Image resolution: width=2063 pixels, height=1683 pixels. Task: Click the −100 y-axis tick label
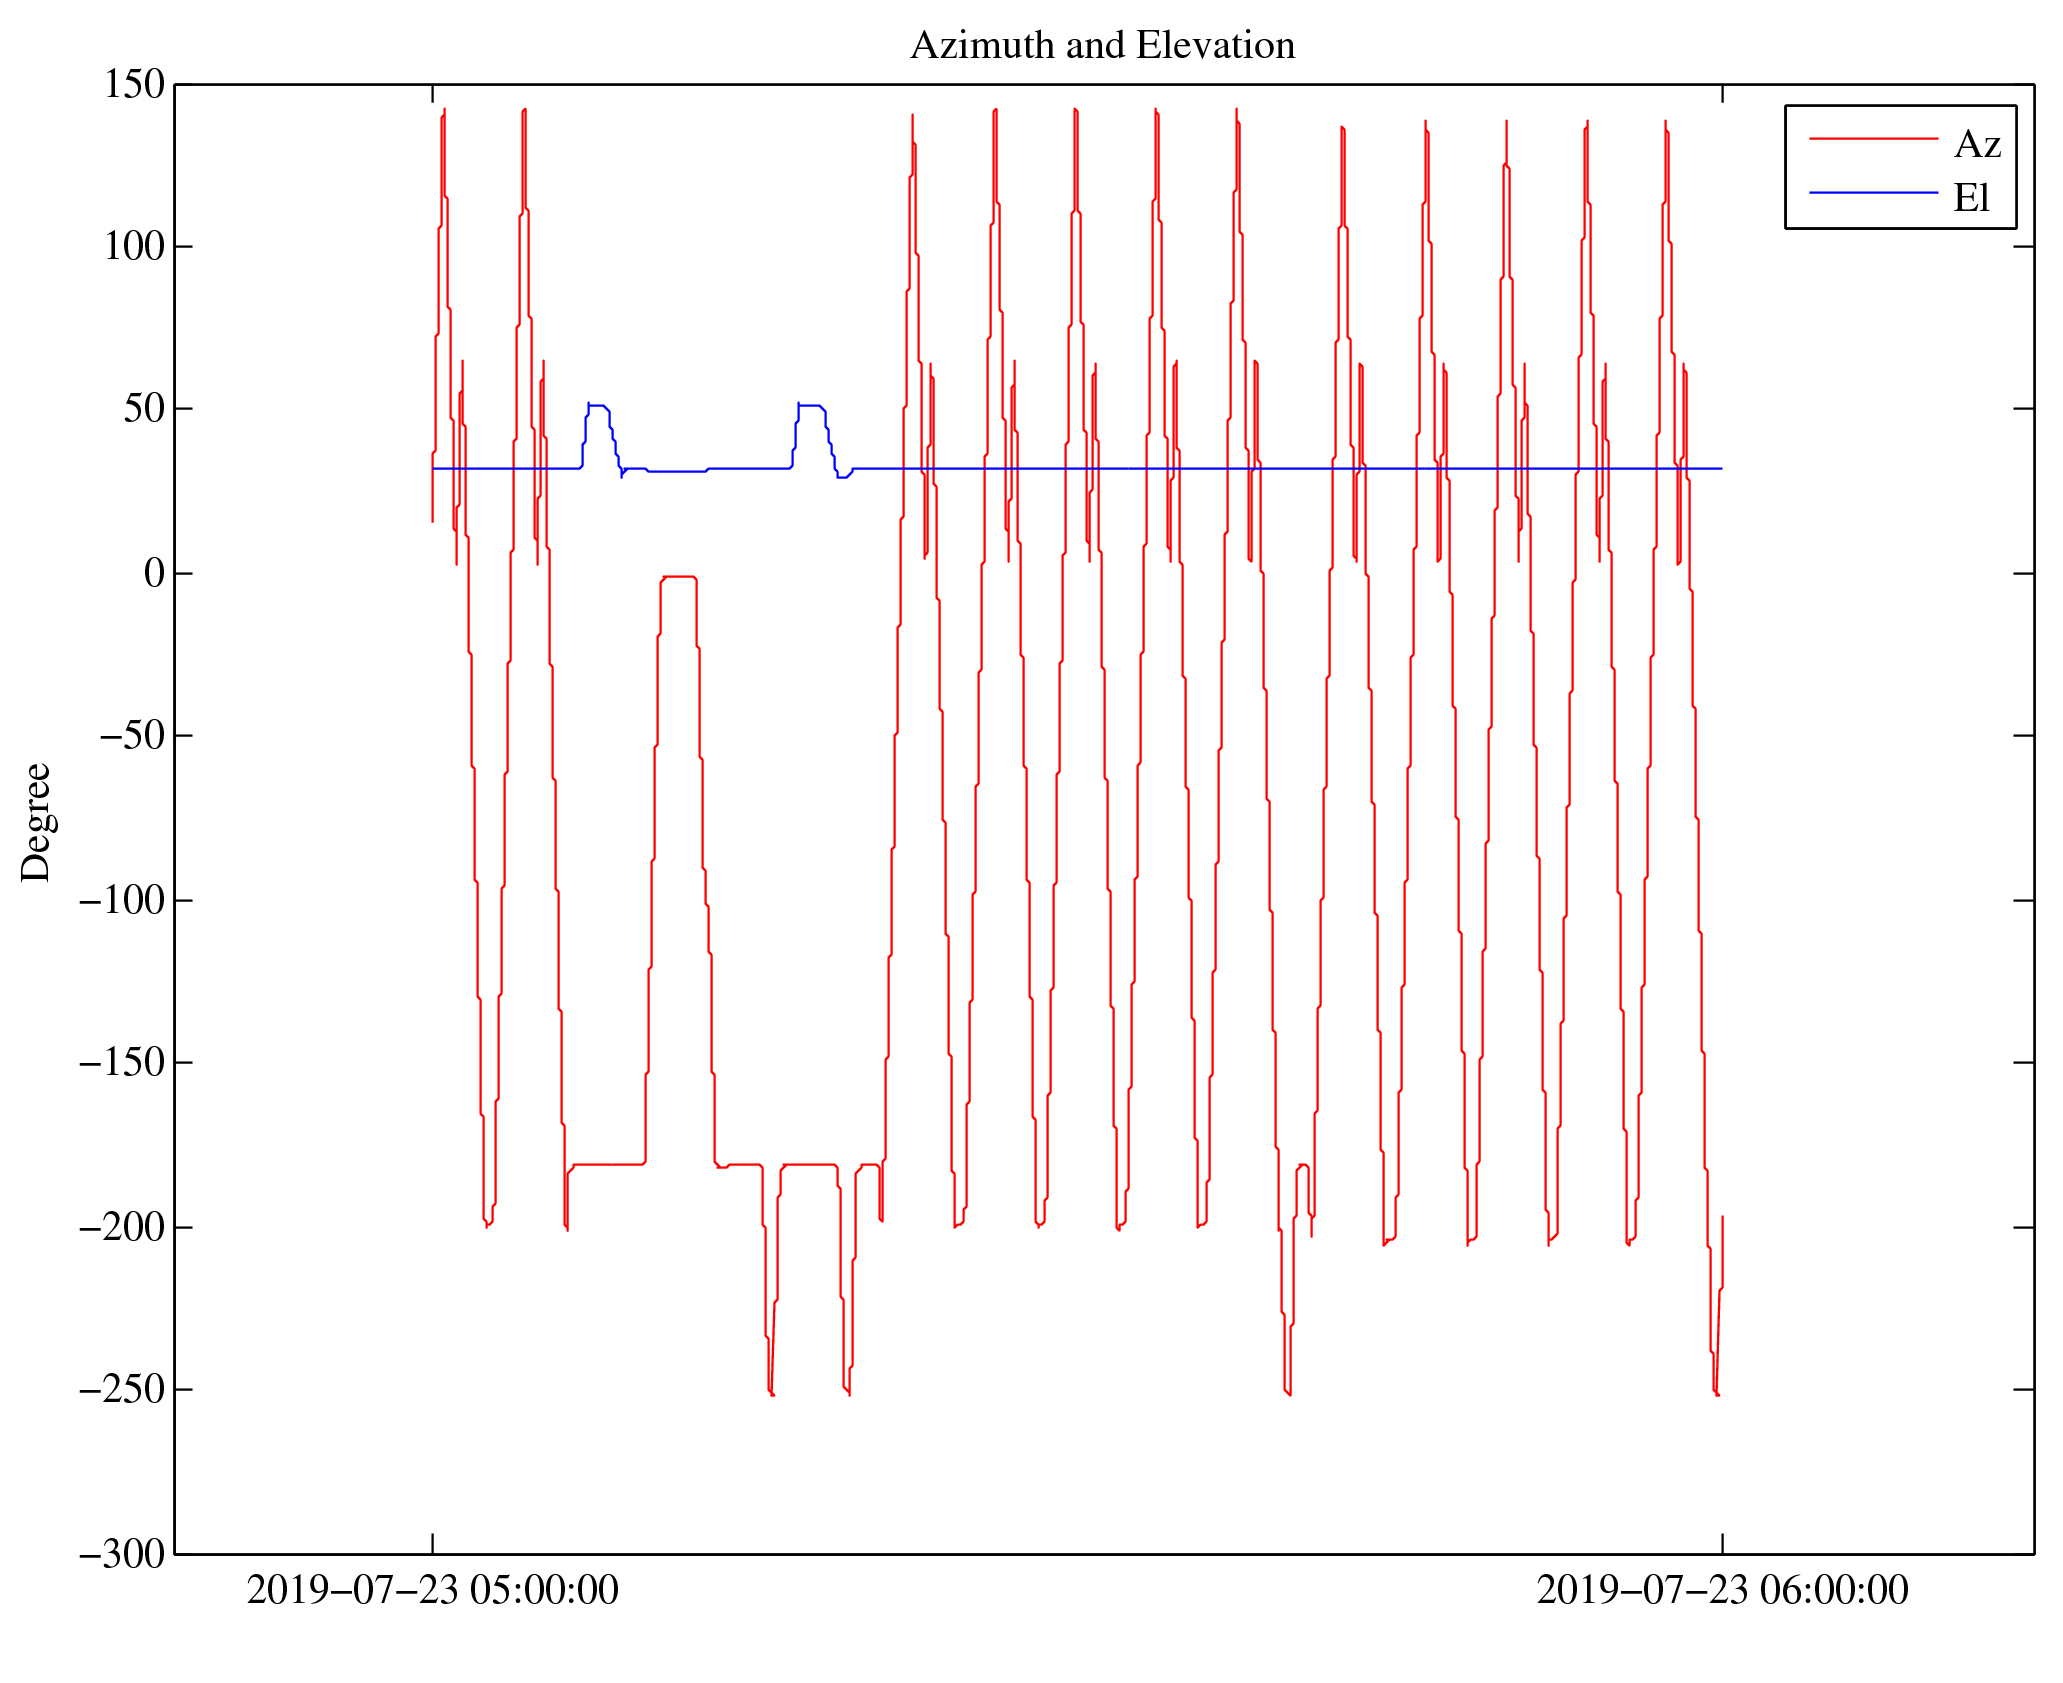pos(121,901)
